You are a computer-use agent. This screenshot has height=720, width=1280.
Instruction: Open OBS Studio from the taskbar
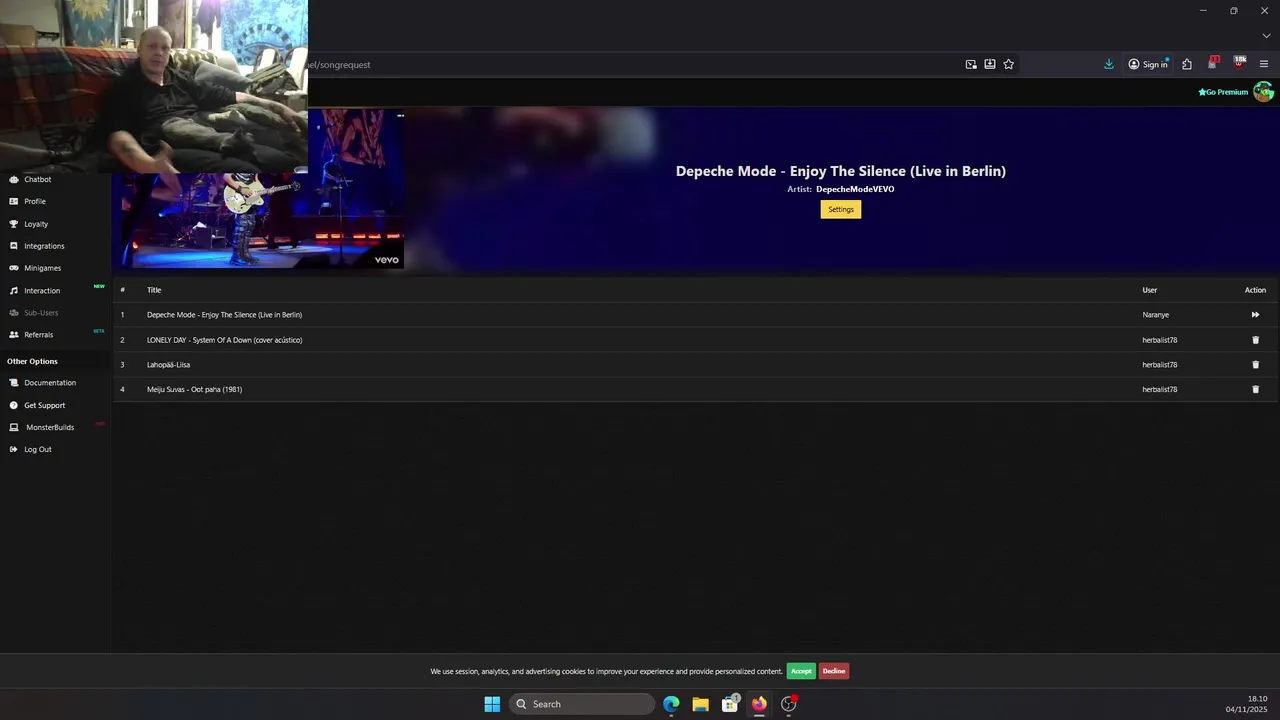[x=789, y=704]
